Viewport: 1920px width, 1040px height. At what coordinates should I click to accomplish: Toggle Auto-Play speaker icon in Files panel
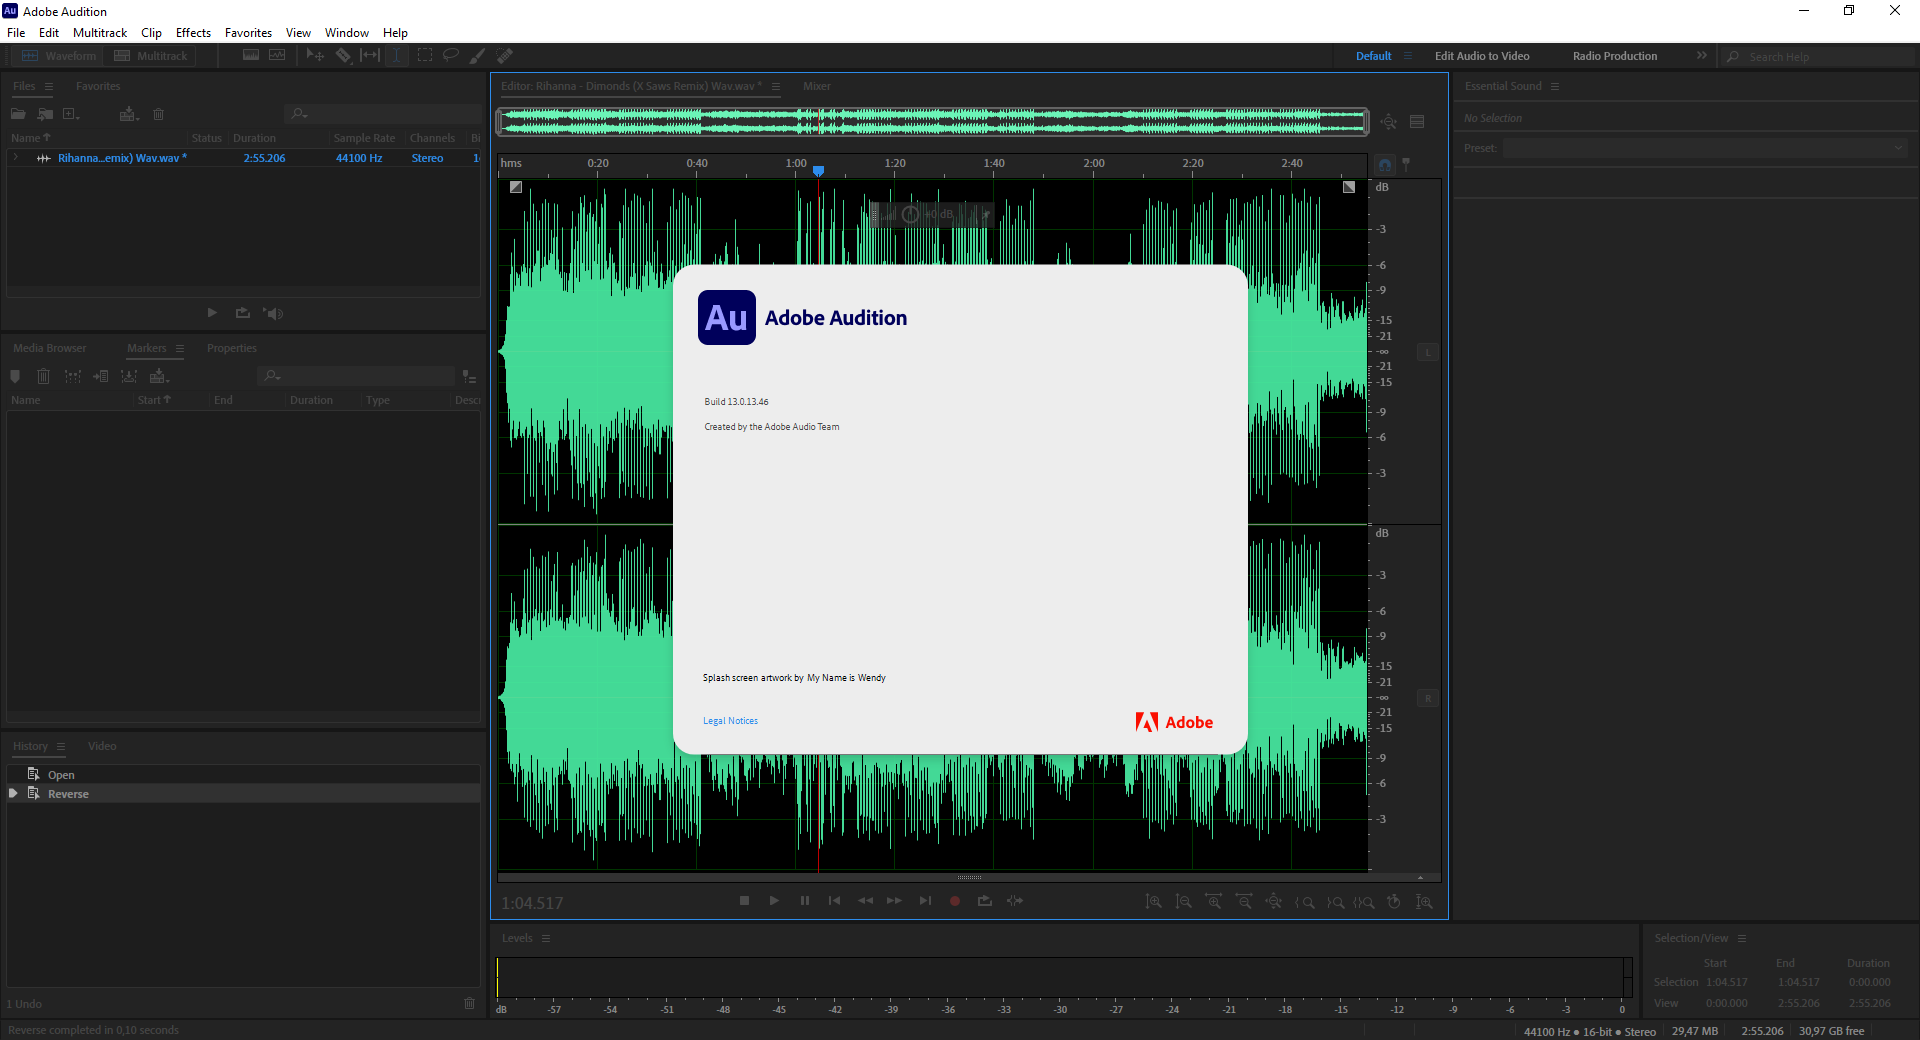[x=273, y=313]
